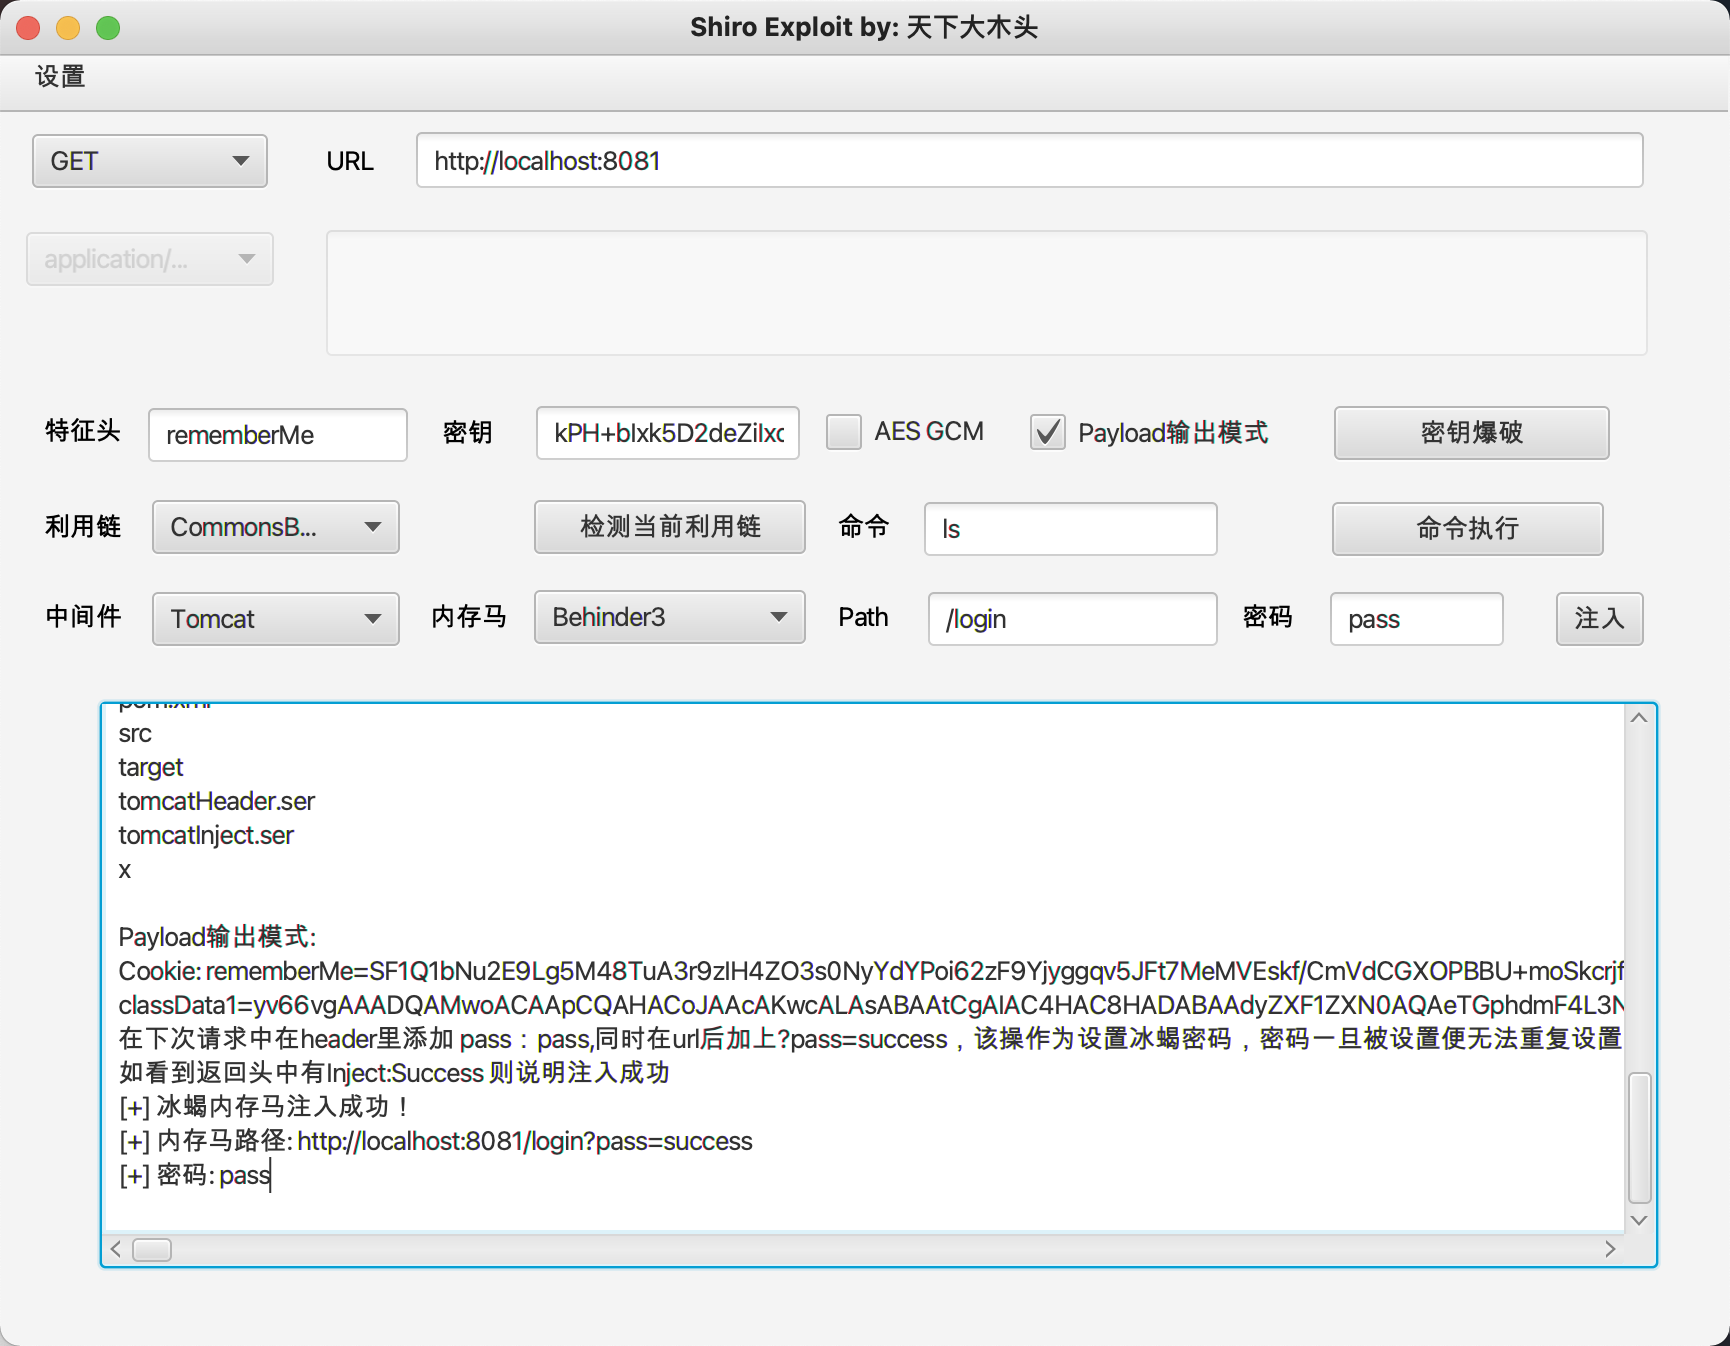Click the horizontal scrollbar thumb

point(152,1250)
